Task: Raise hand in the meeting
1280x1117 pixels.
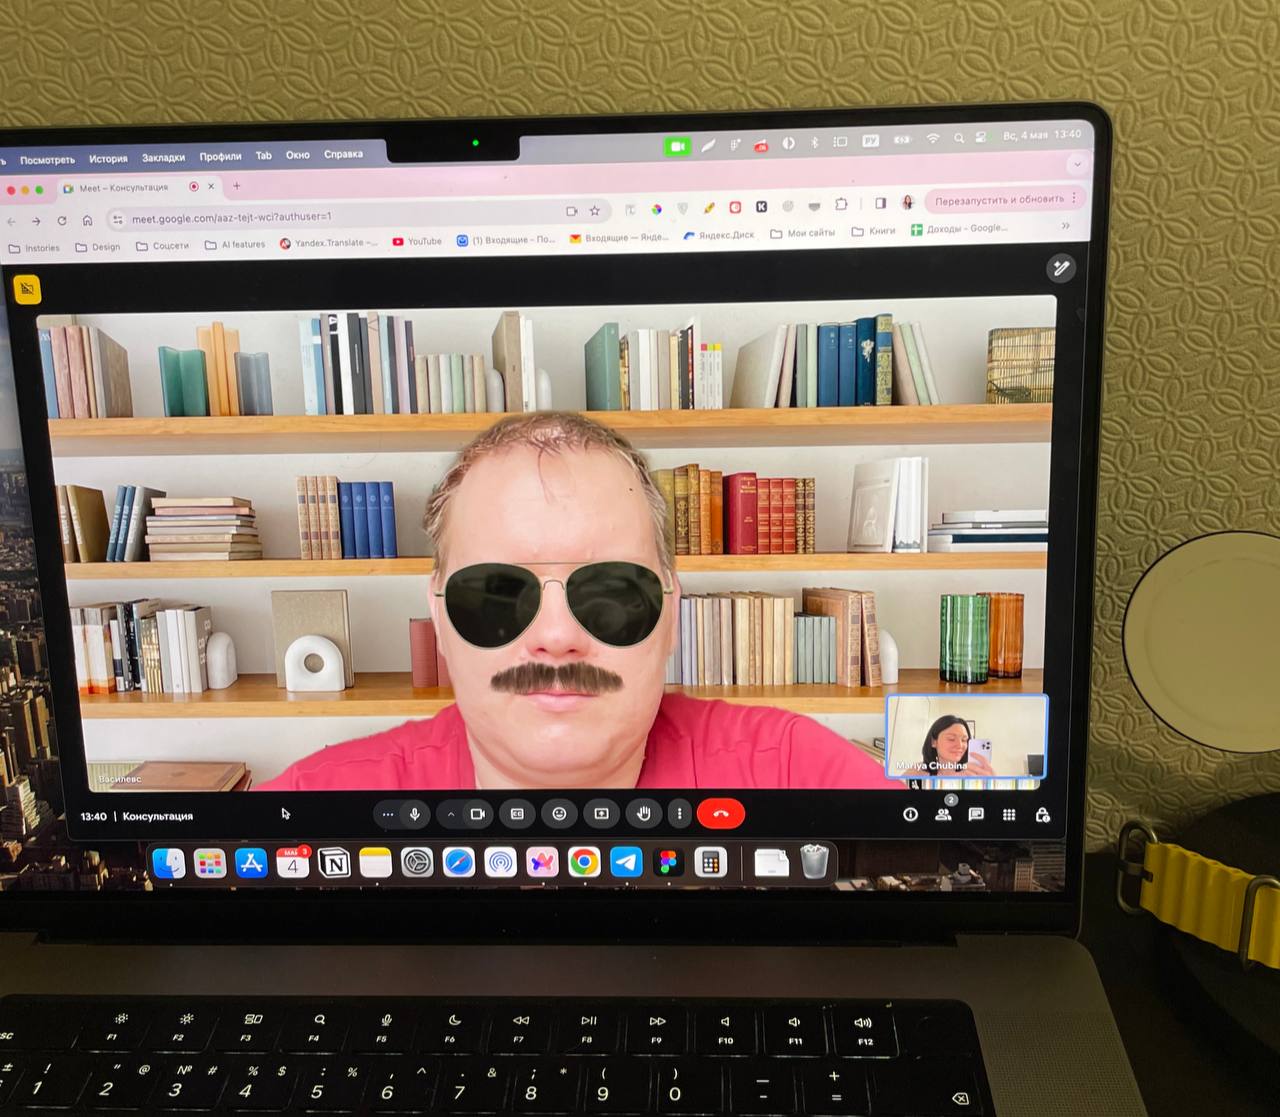Action: coord(644,814)
